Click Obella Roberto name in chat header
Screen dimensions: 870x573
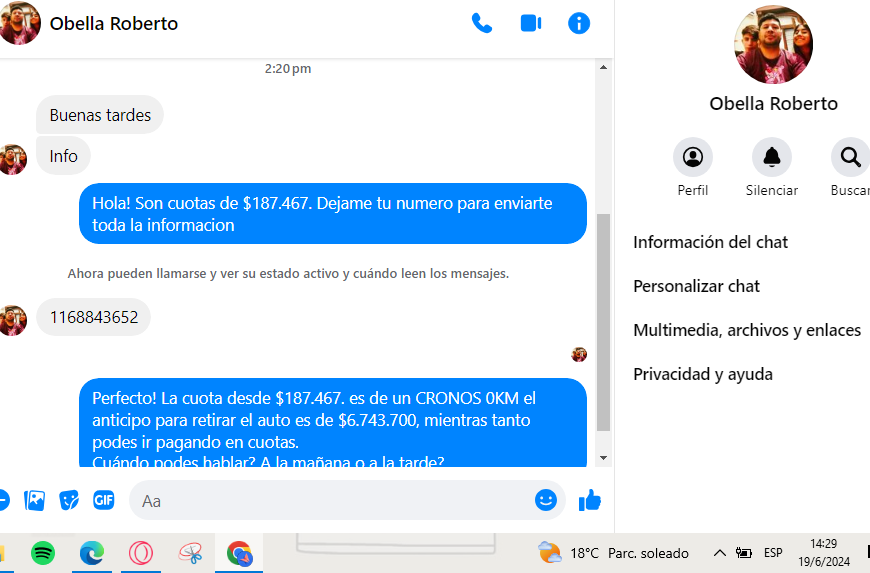pyautogui.click(x=114, y=24)
